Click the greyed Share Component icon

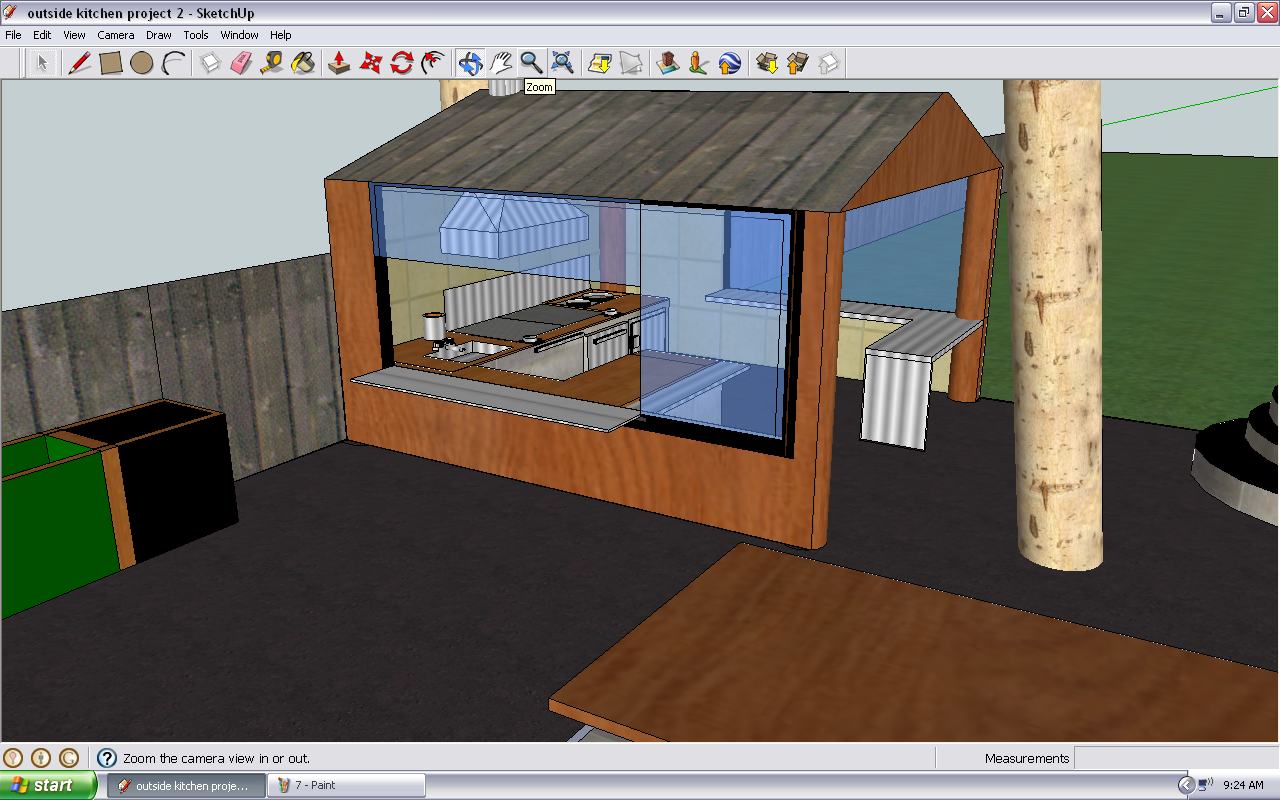[x=829, y=63]
